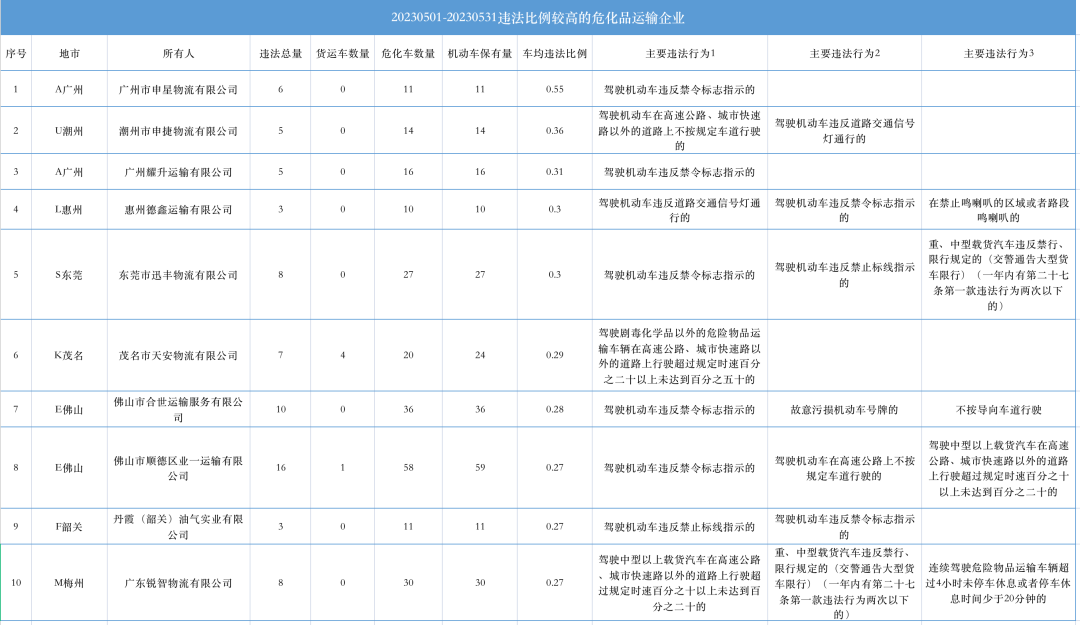Select the 地市 column header

[69, 53]
